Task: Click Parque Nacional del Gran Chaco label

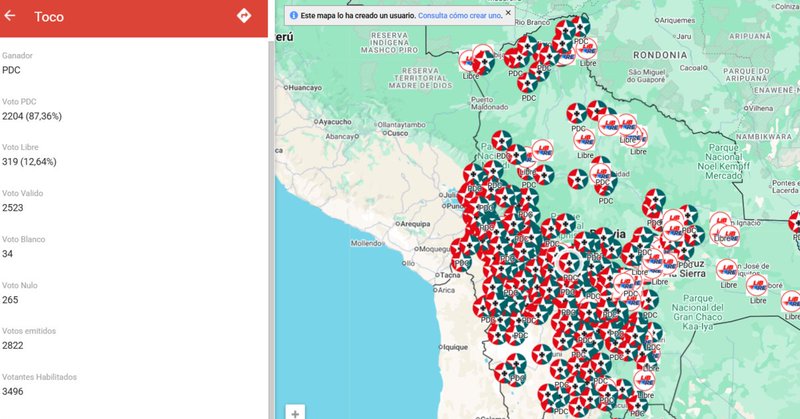Action: (x=697, y=312)
